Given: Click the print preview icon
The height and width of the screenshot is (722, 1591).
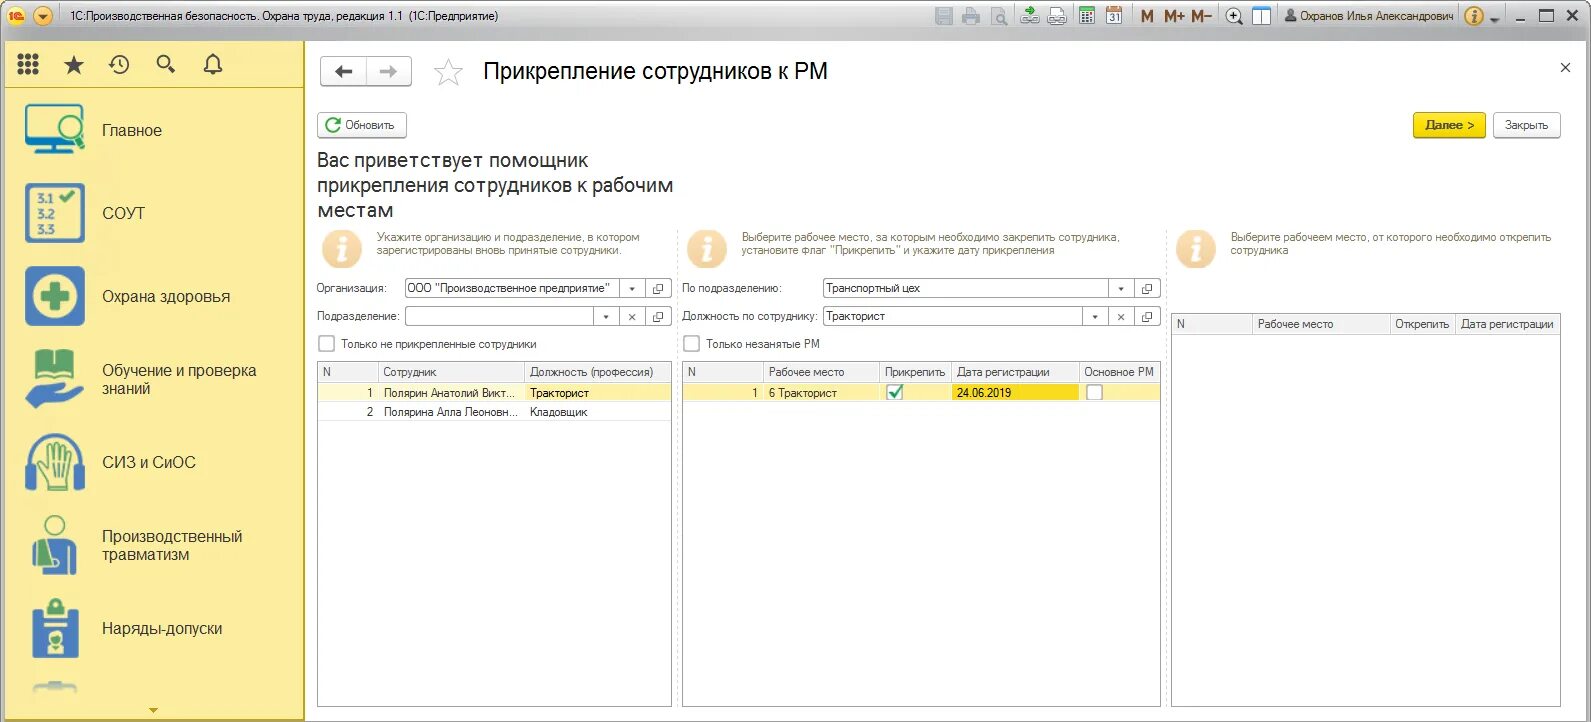Looking at the screenshot, I should point(998,16).
